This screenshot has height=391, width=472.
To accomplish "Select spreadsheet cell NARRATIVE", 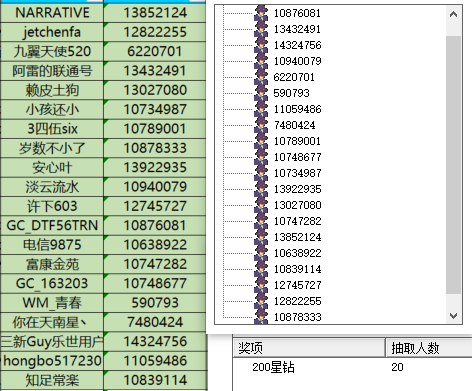I will click(x=52, y=13).
